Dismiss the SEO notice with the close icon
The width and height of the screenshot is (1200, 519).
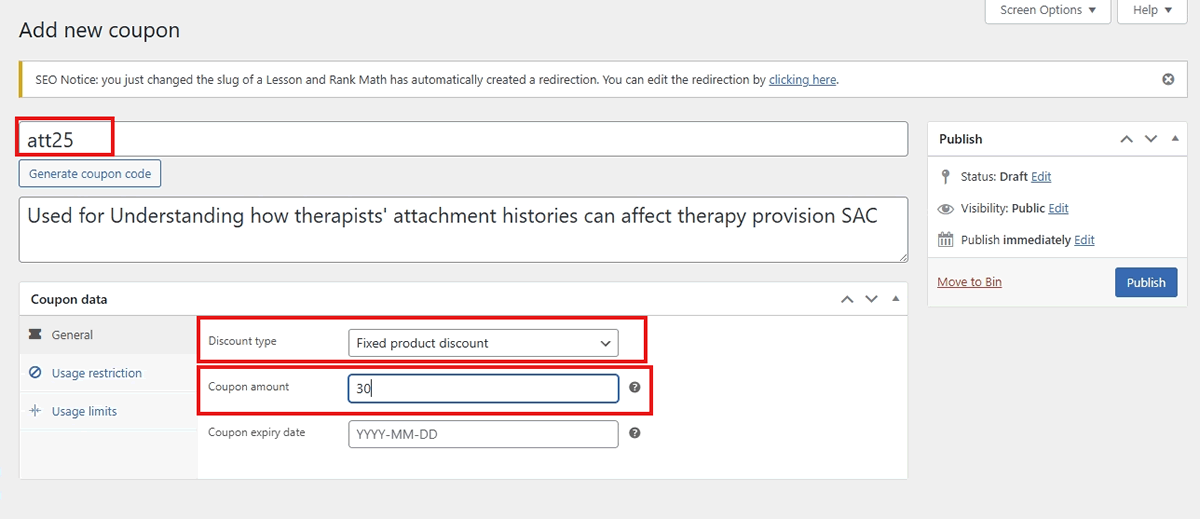(x=1168, y=79)
